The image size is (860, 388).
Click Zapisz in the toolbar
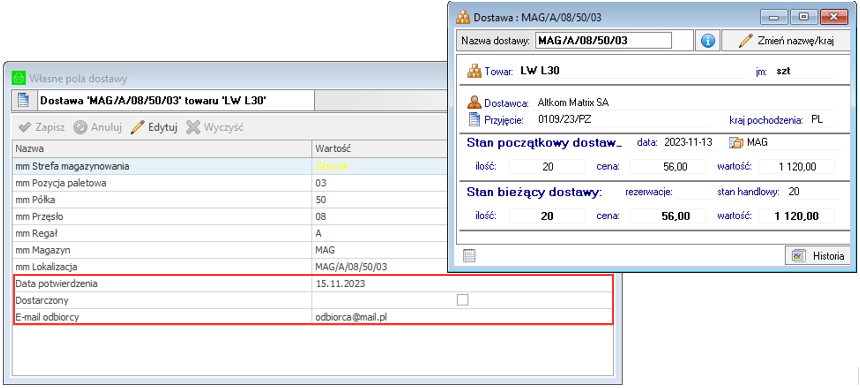[41, 127]
